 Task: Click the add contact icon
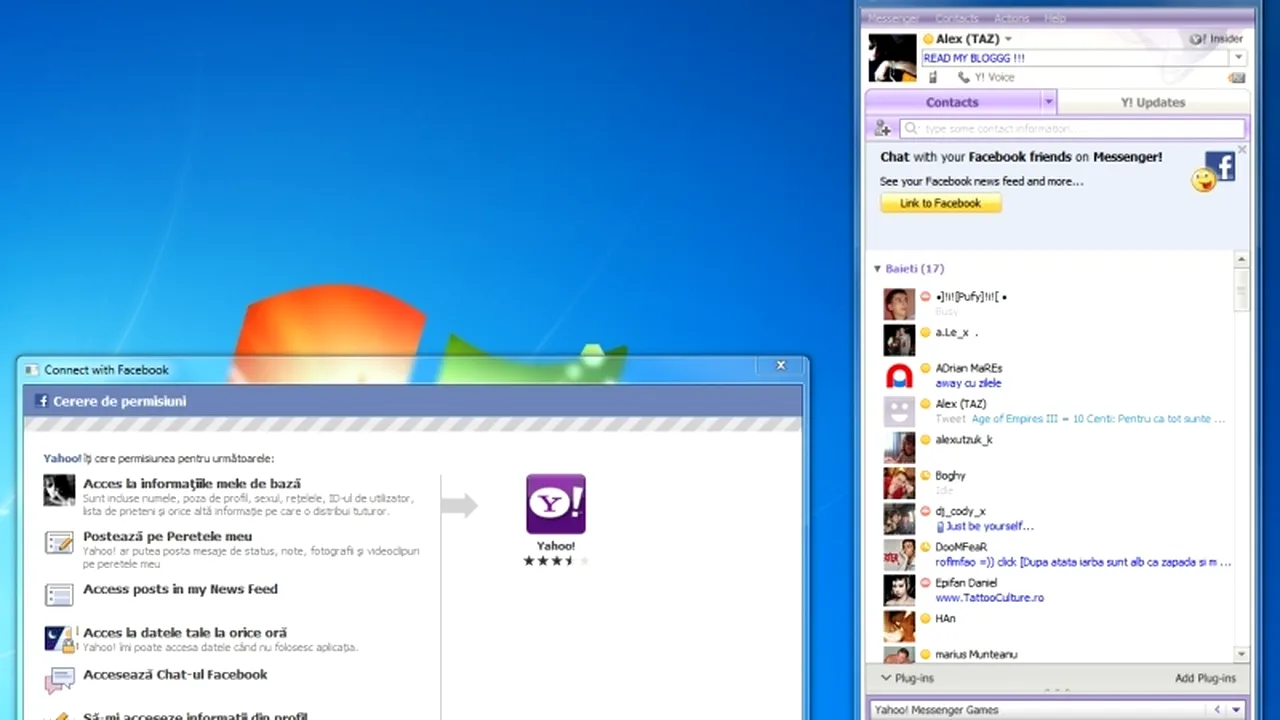coord(882,128)
